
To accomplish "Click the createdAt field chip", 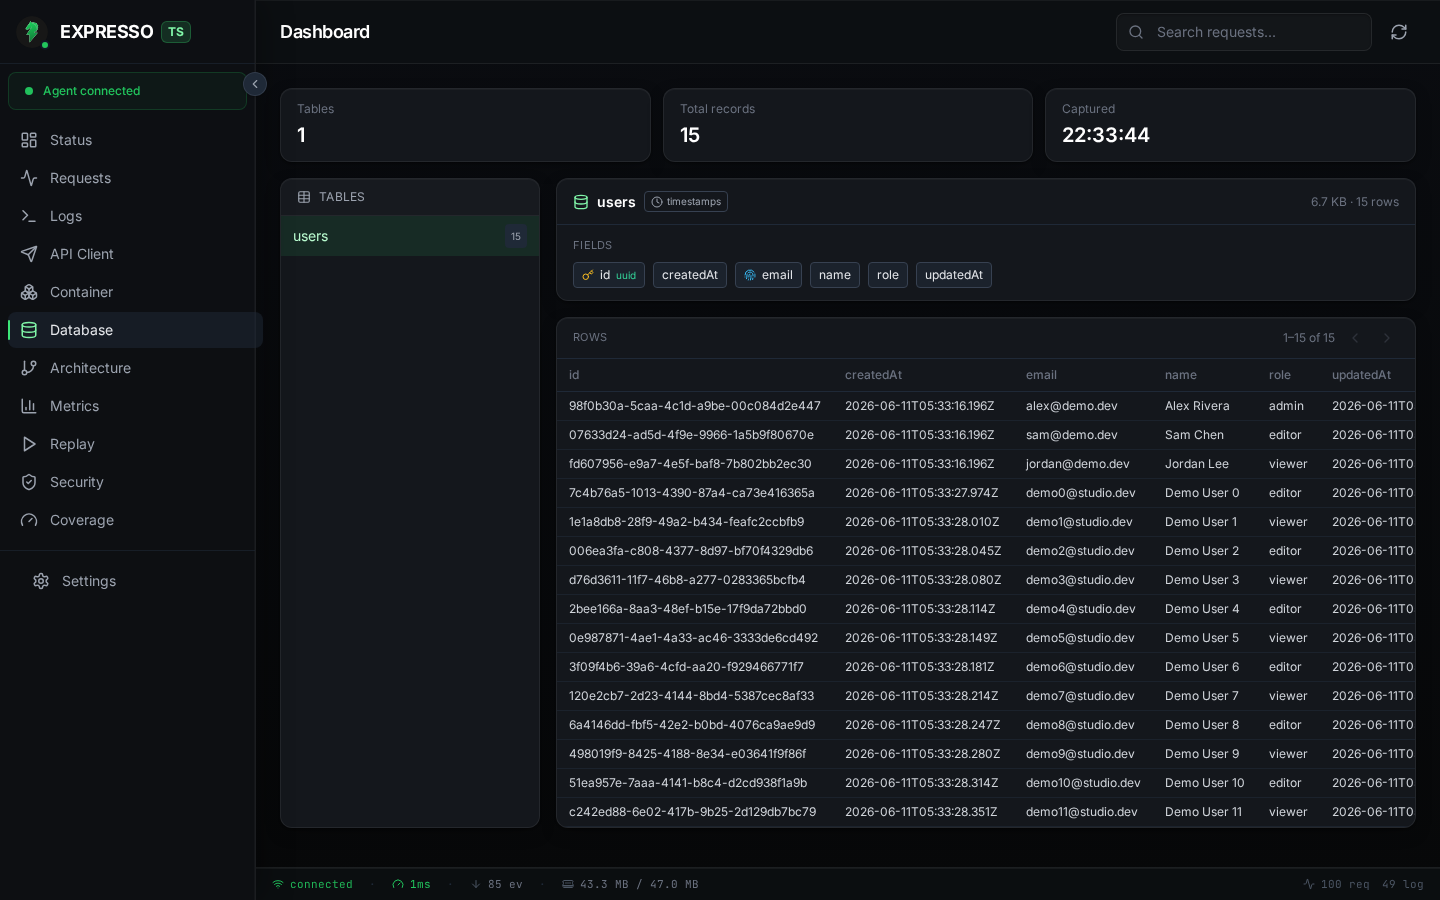I will pyautogui.click(x=690, y=275).
